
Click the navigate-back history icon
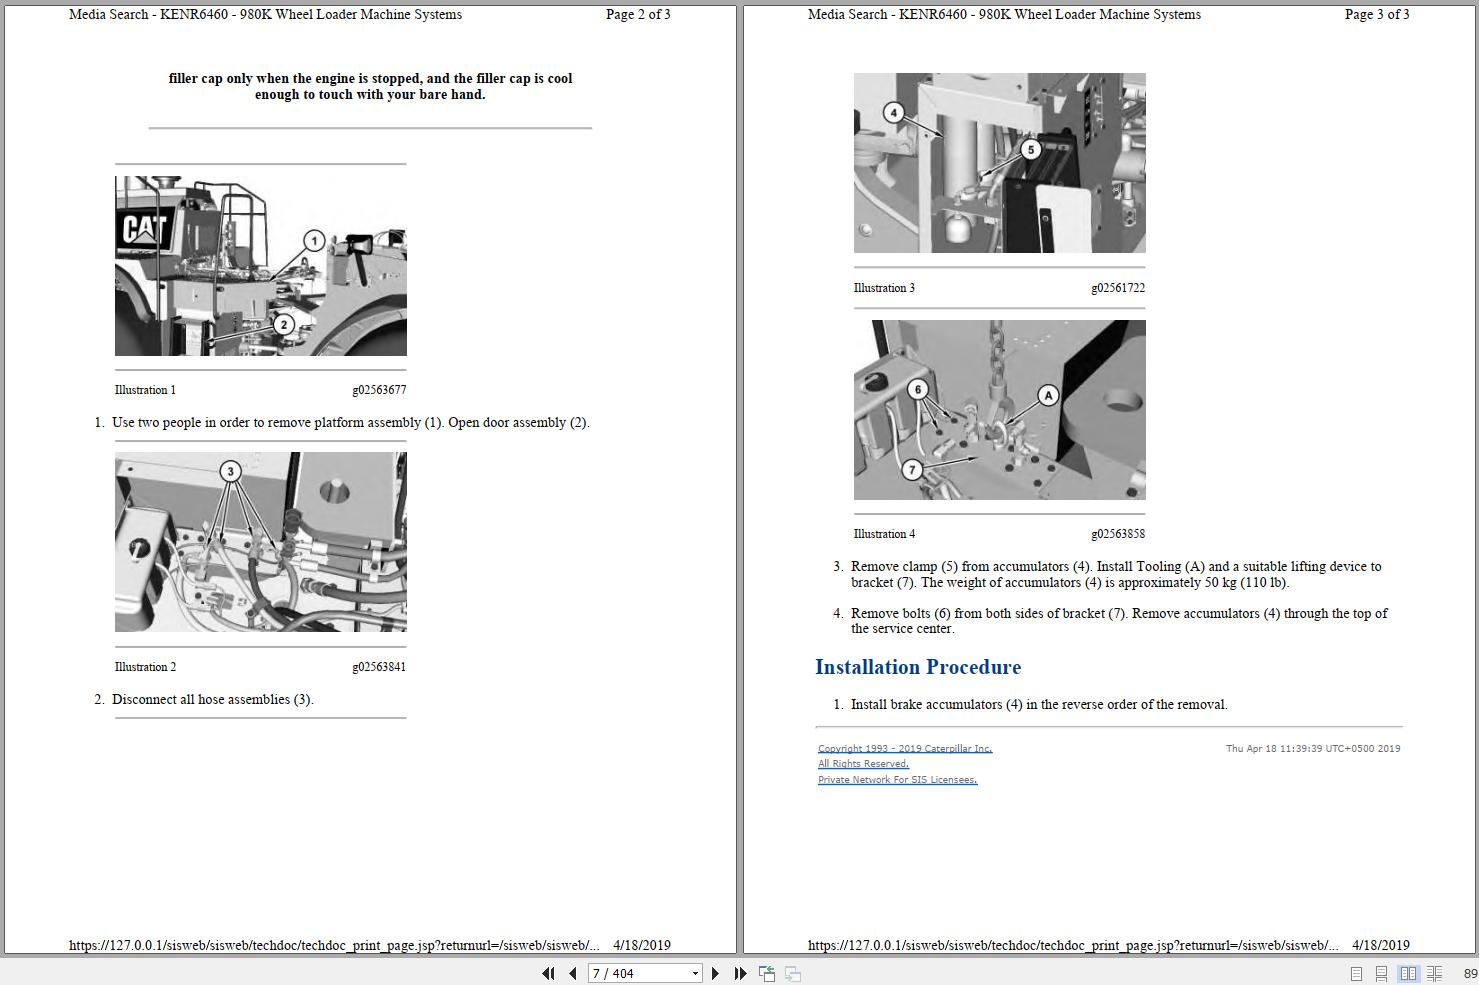(767, 972)
